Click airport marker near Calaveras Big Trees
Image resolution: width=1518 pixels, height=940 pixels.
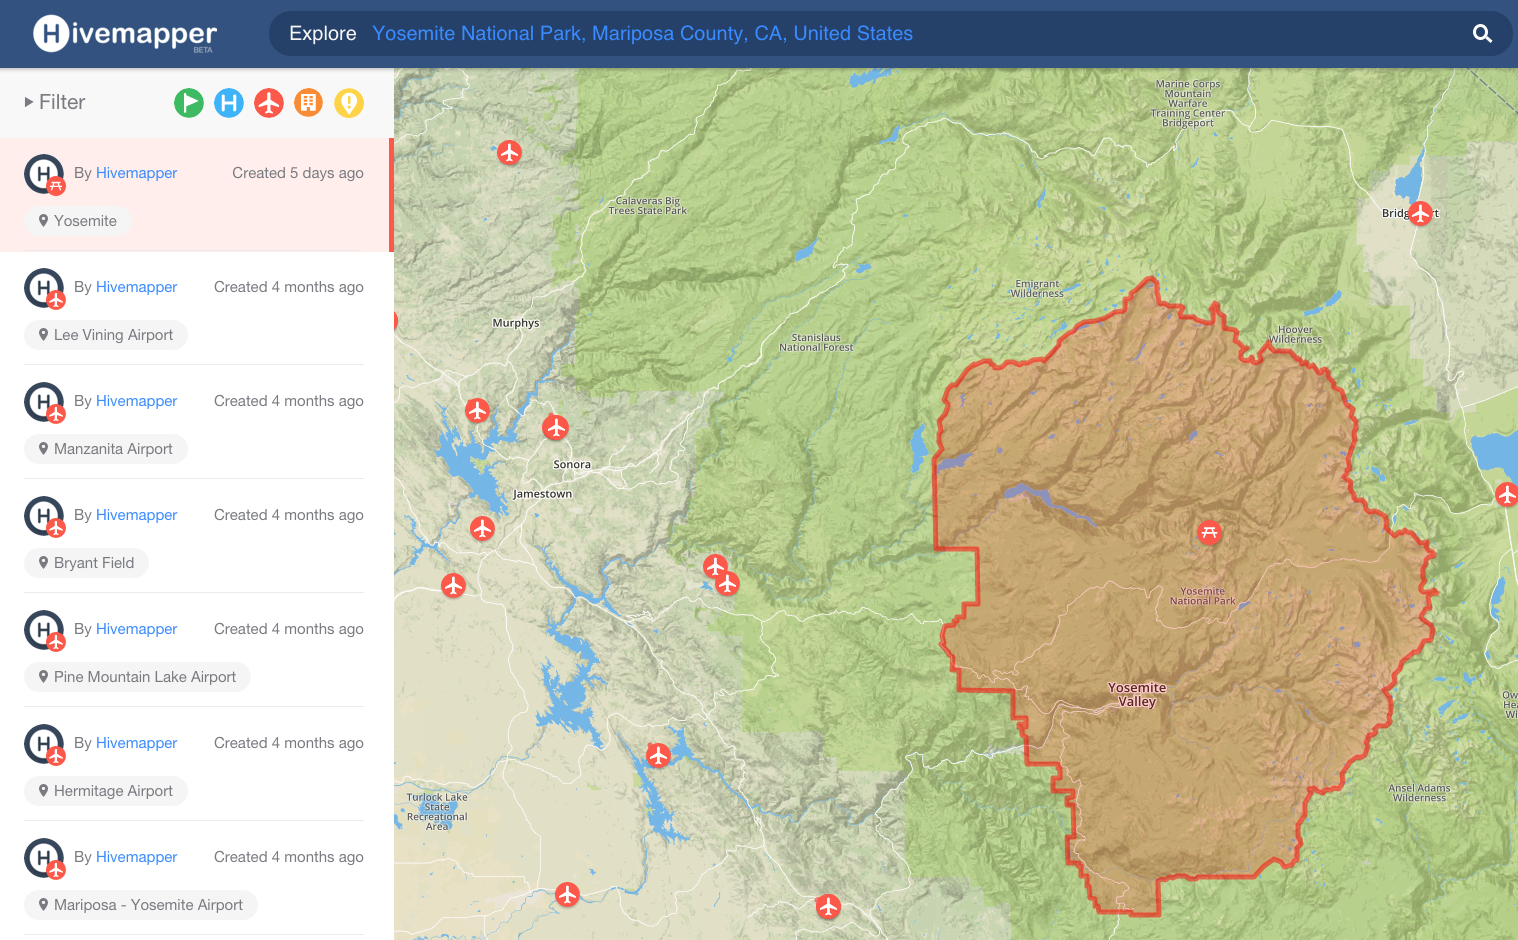[510, 152]
